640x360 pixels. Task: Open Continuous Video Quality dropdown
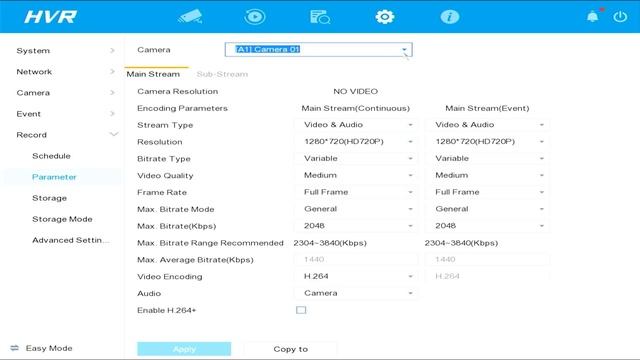tap(356, 175)
